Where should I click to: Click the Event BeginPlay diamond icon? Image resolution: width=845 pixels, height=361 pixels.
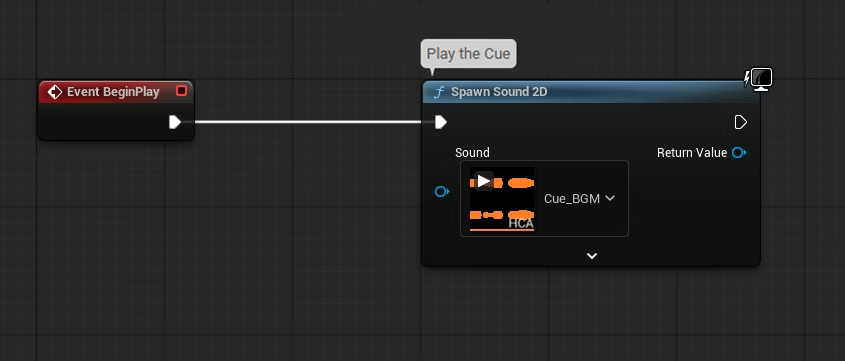coord(54,92)
